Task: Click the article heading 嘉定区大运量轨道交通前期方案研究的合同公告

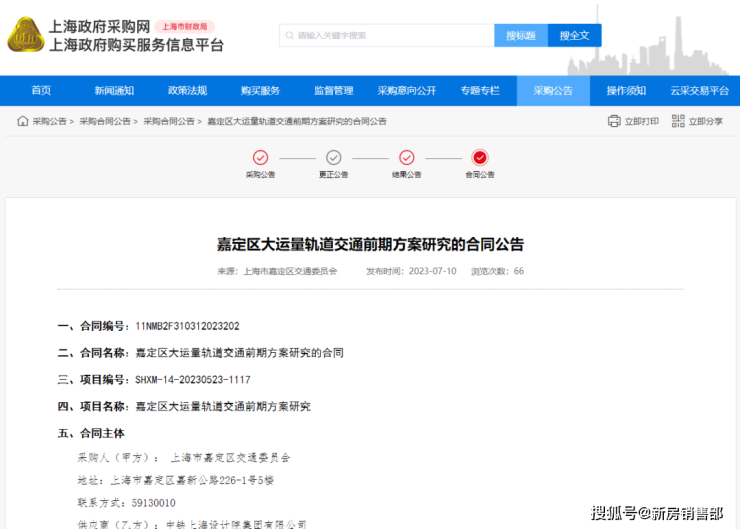Action: (x=370, y=244)
